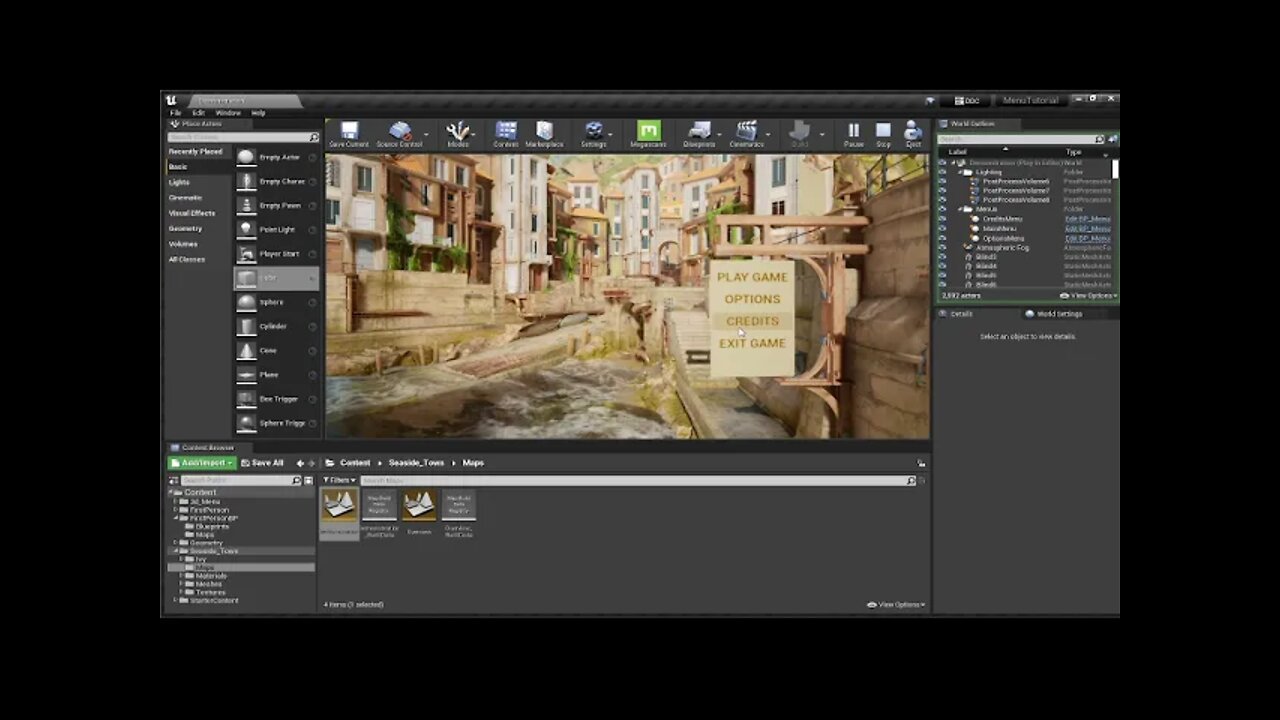Open Content Browser View Options dropdown
This screenshot has height=720, width=1280.
tap(896, 604)
